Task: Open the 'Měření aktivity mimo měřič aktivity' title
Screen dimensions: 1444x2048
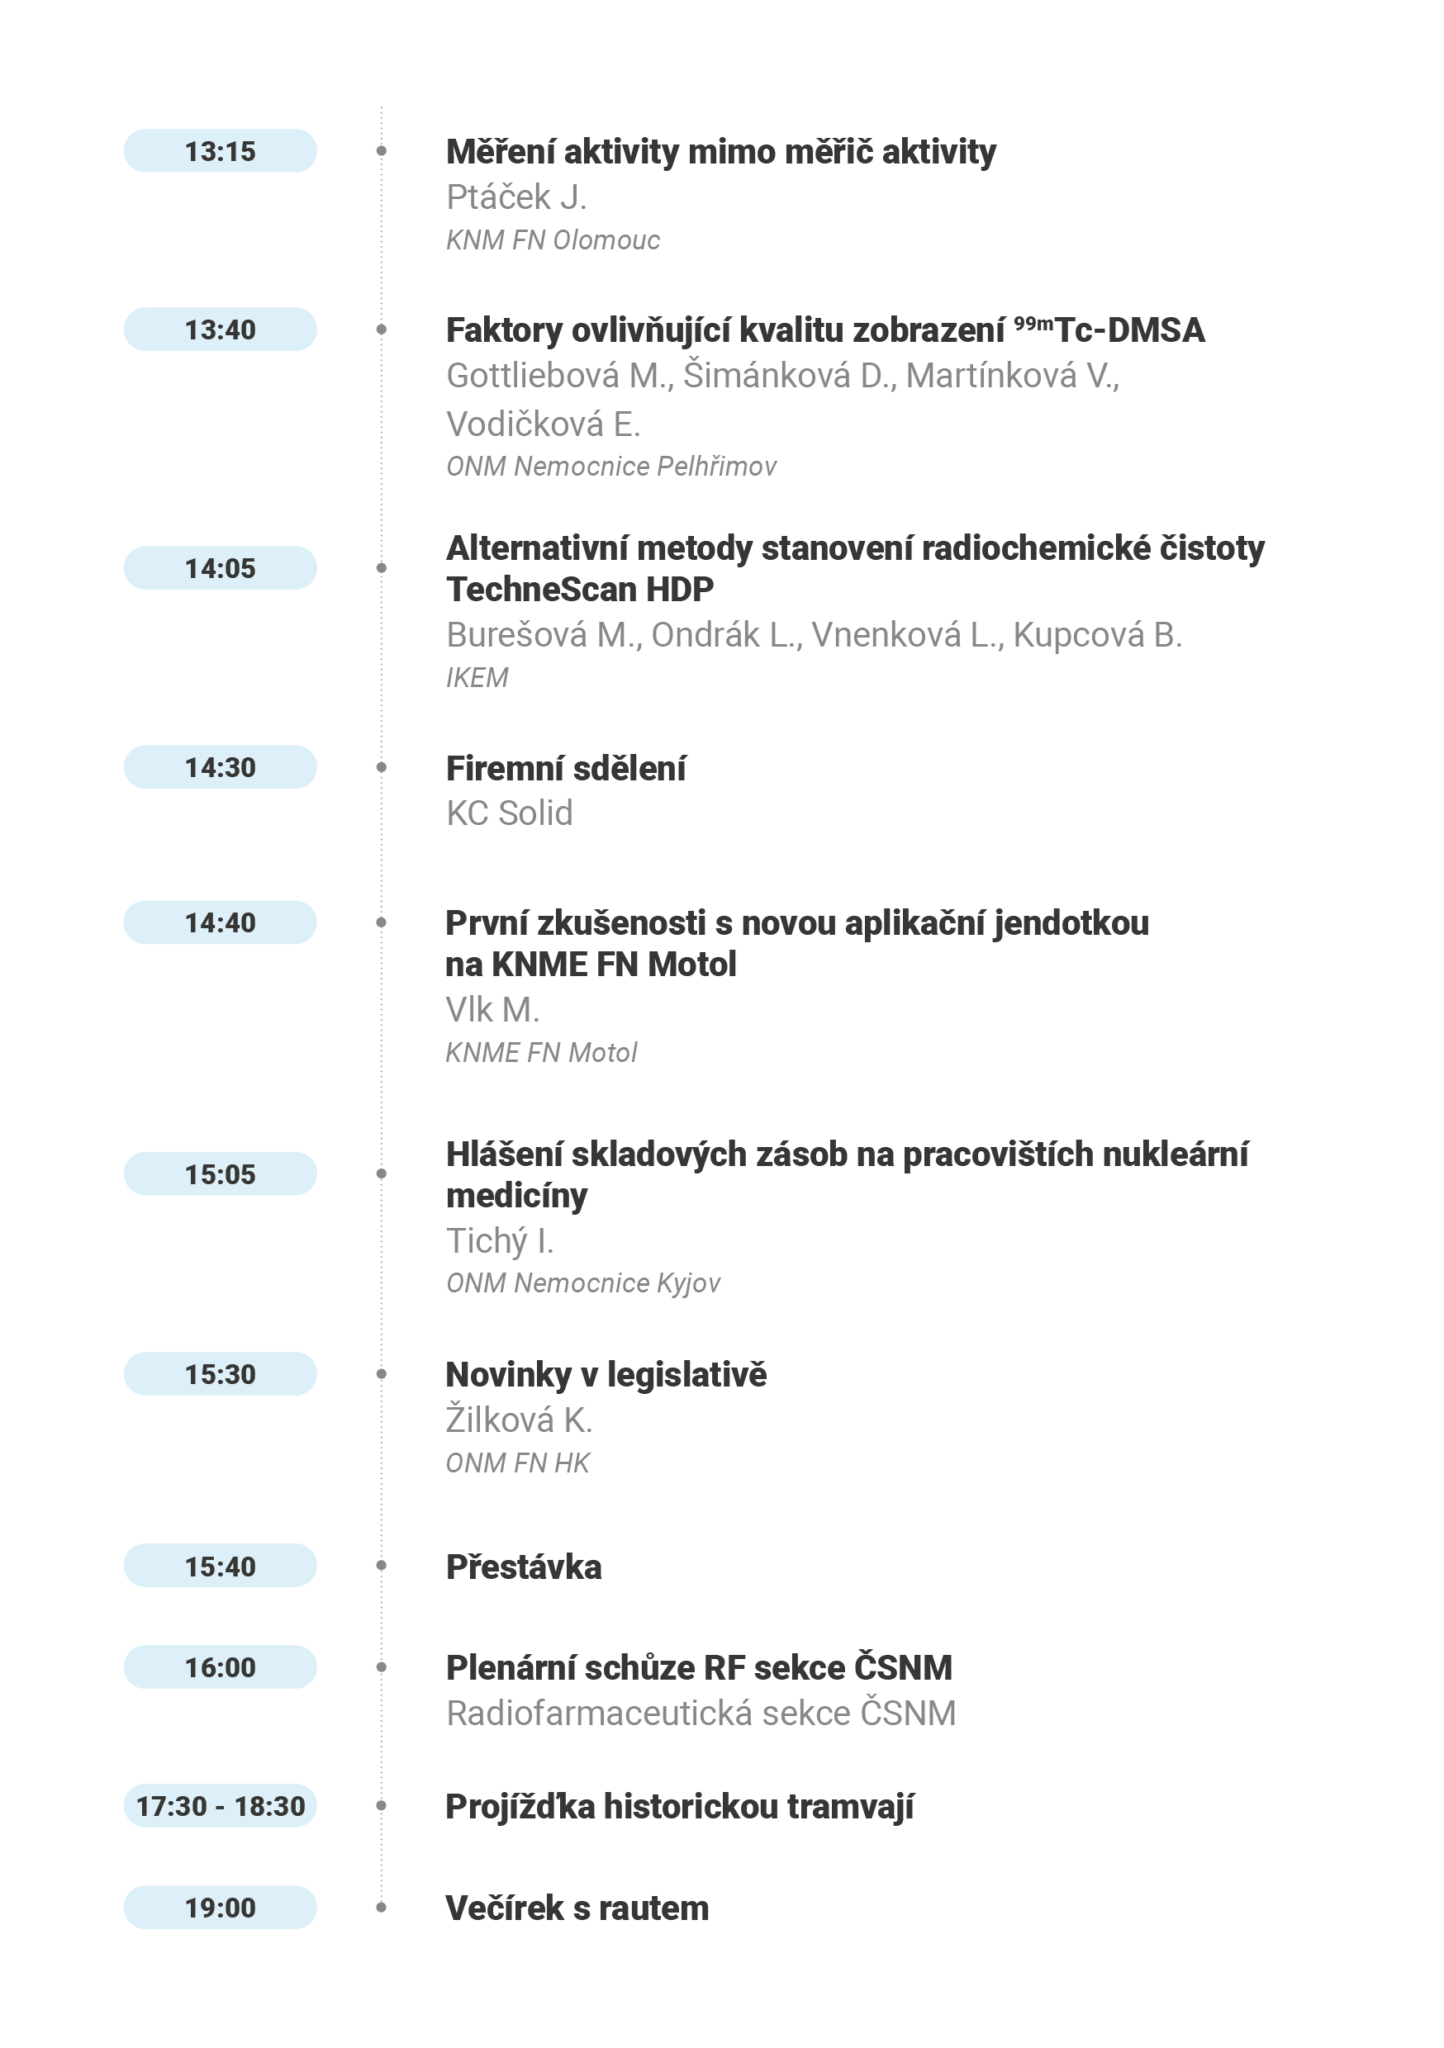Action: (720, 152)
